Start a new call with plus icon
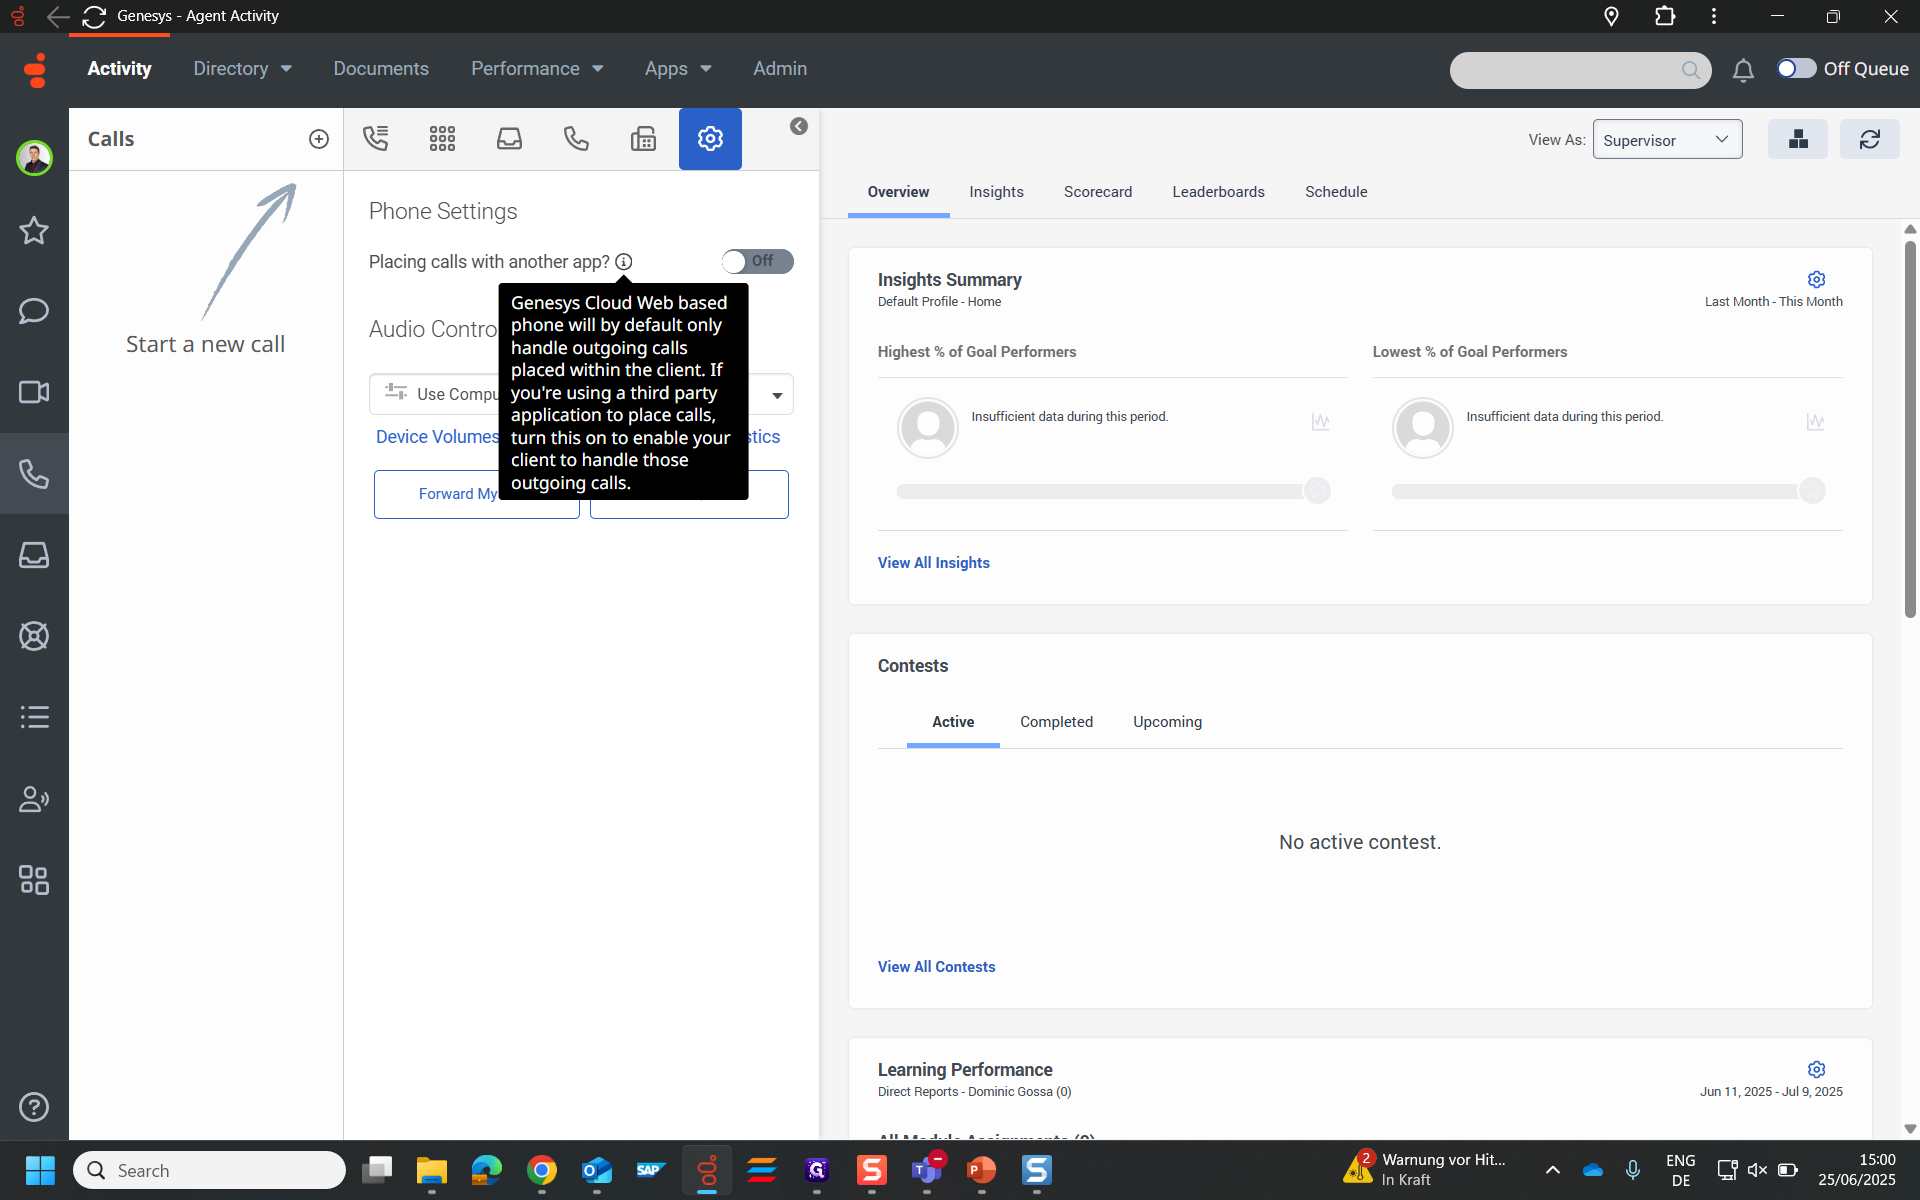The width and height of the screenshot is (1920, 1200). (x=319, y=139)
